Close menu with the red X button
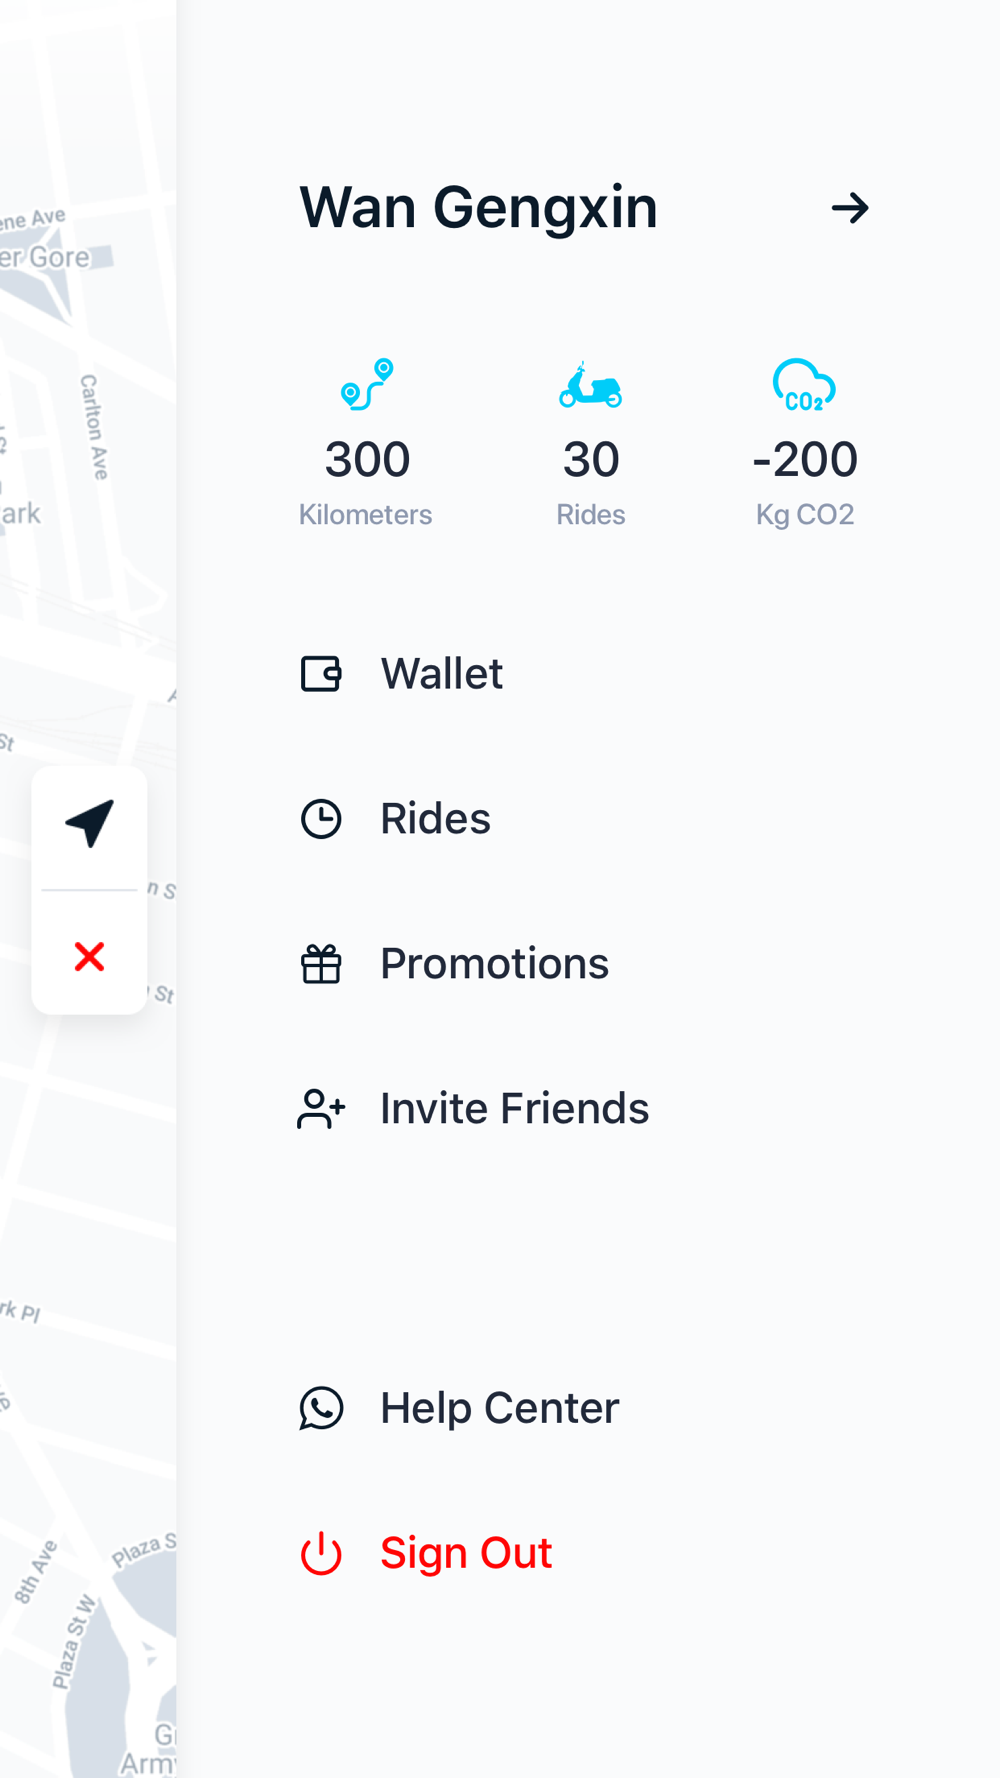Viewport: 1000px width, 1778px height. coord(89,957)
